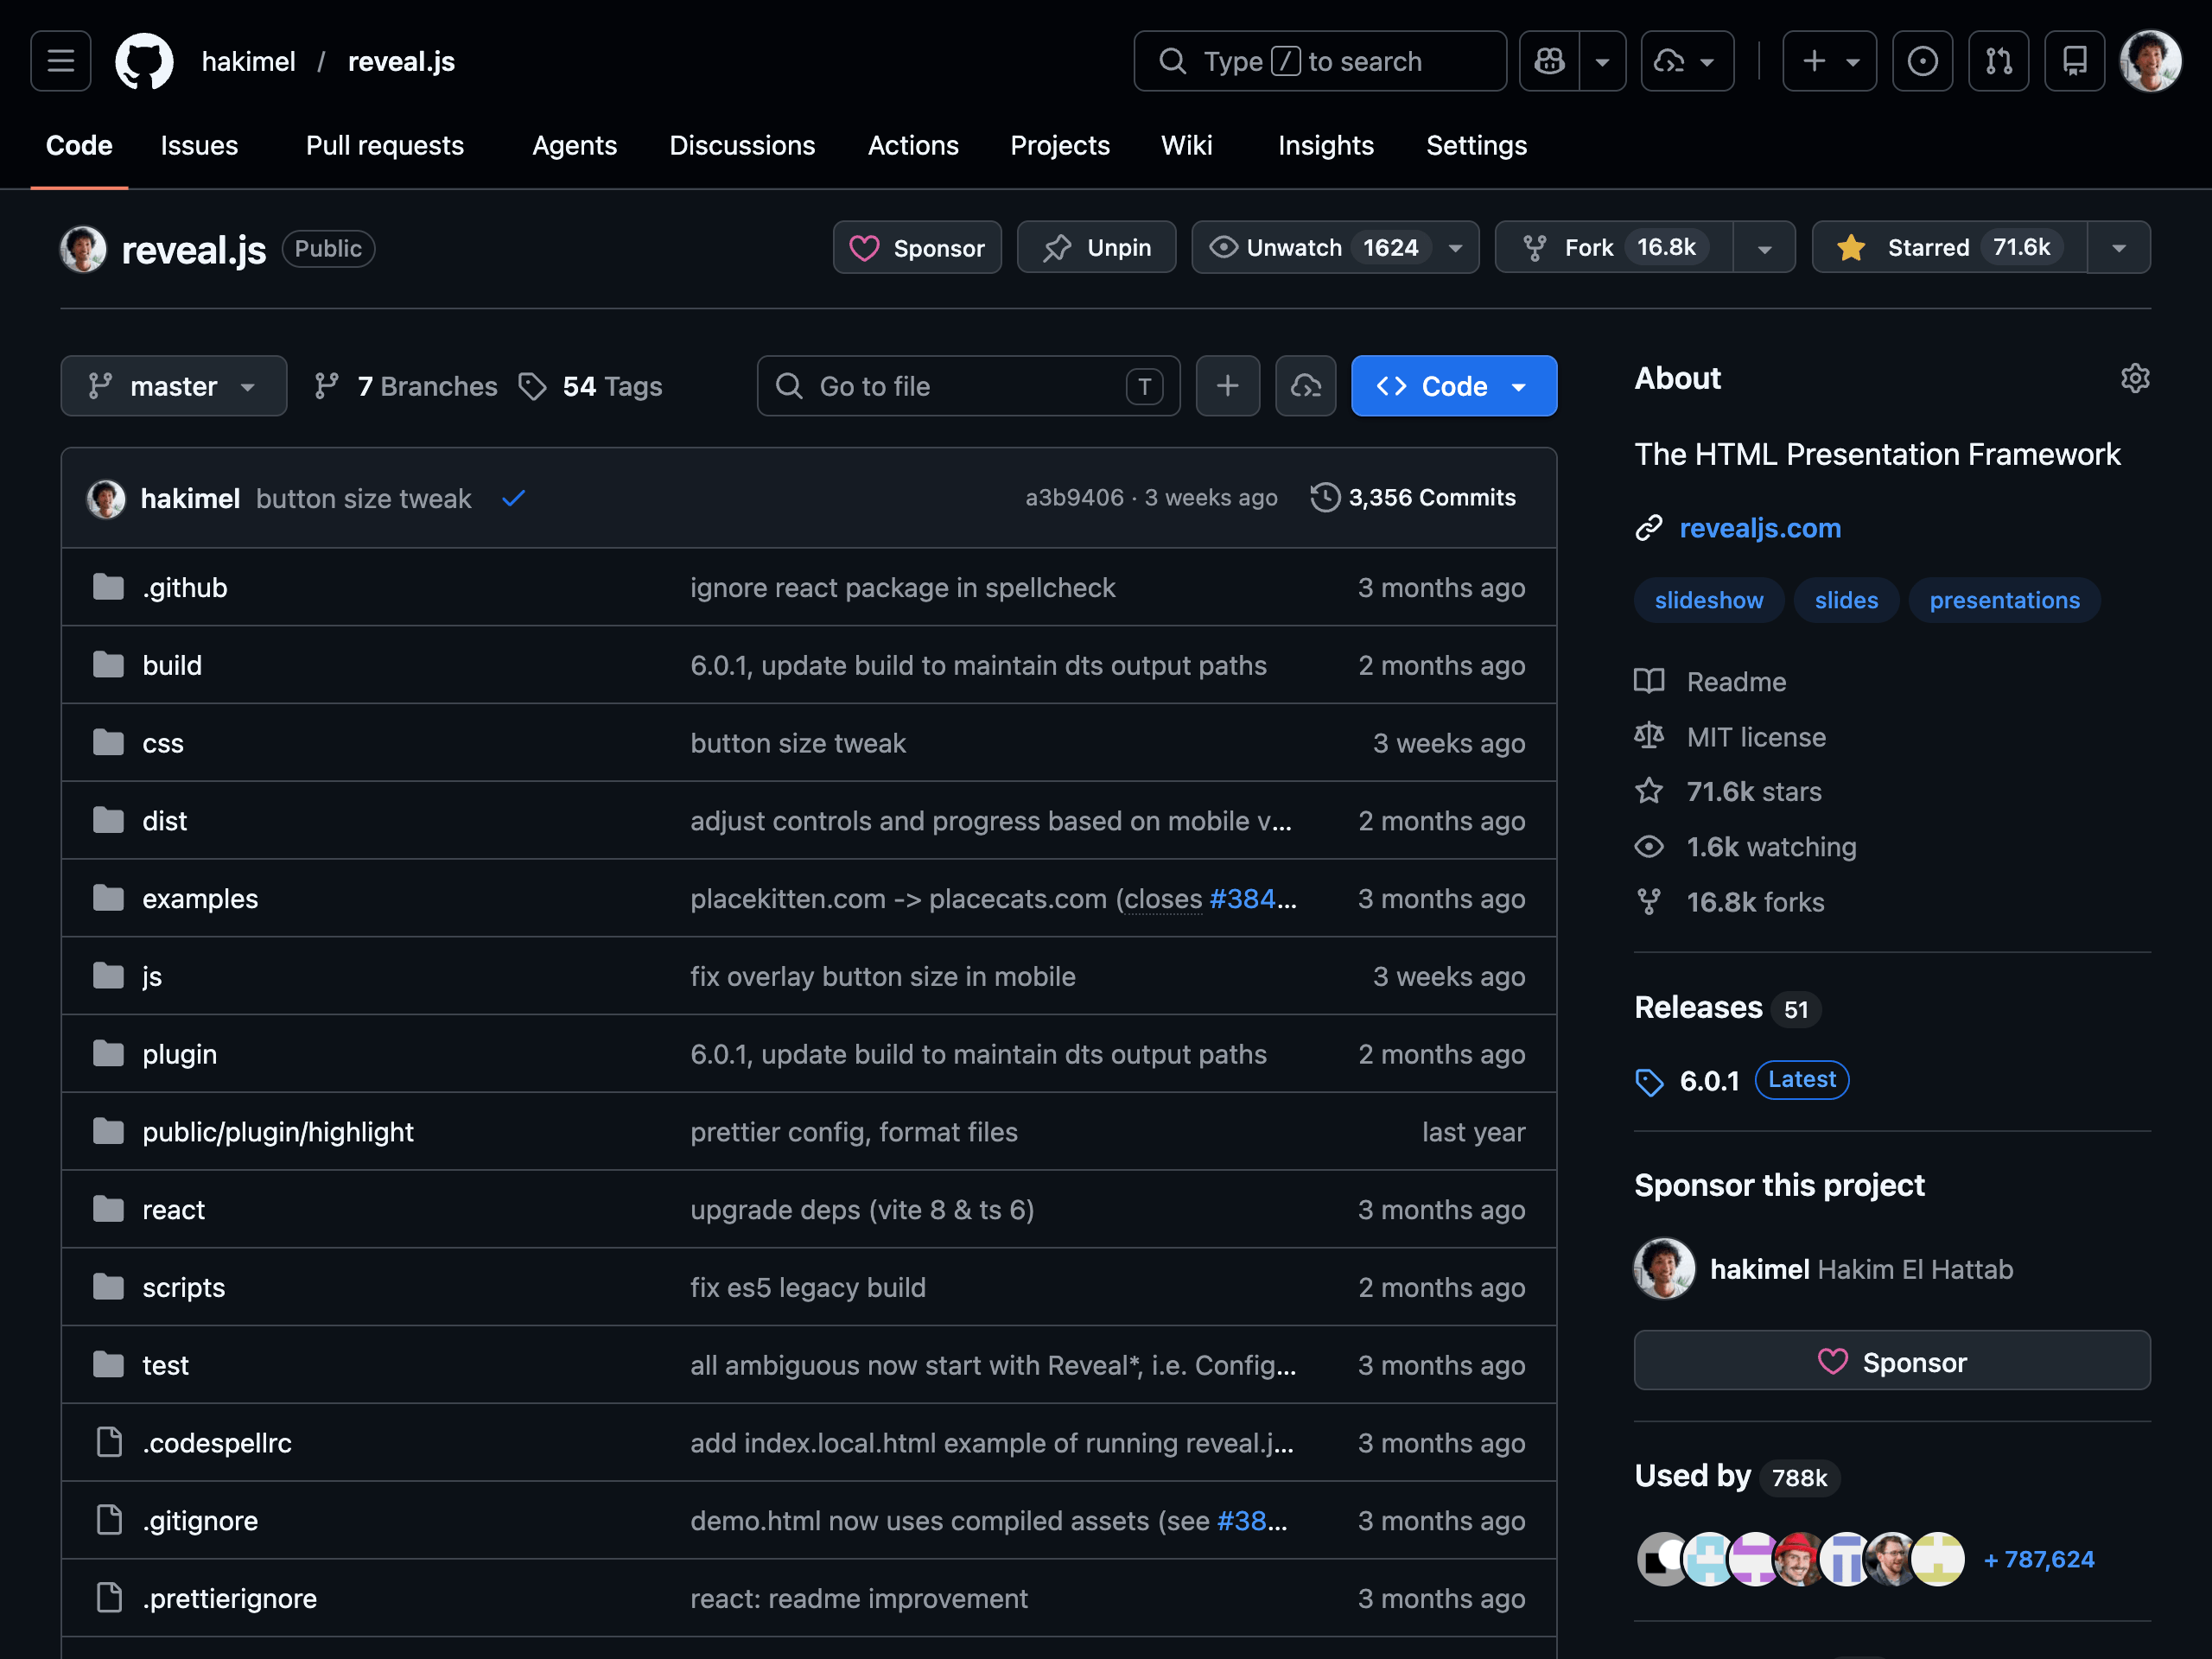This screenshot has height=1659, width=2212.
Task: Open the Wiki tab
Action: pos(1186,145)
